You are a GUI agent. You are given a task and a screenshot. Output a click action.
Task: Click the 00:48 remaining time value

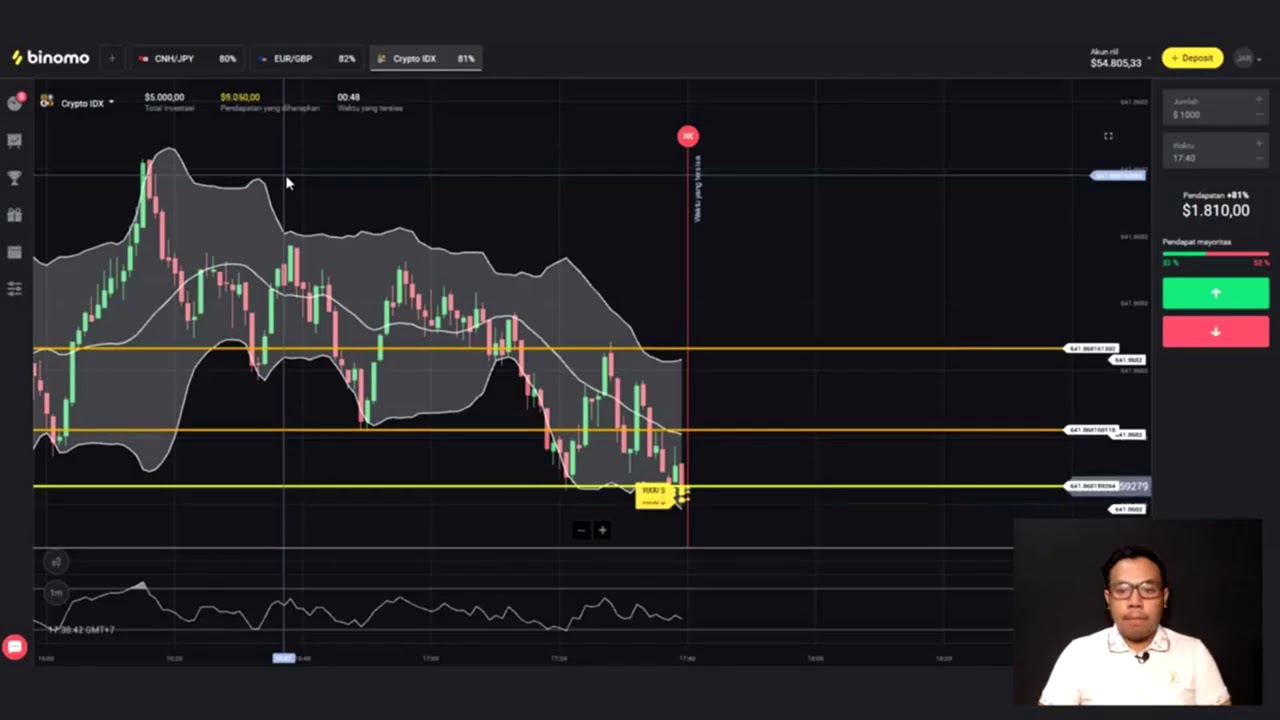pyautogui.click(x=348, y=98)
